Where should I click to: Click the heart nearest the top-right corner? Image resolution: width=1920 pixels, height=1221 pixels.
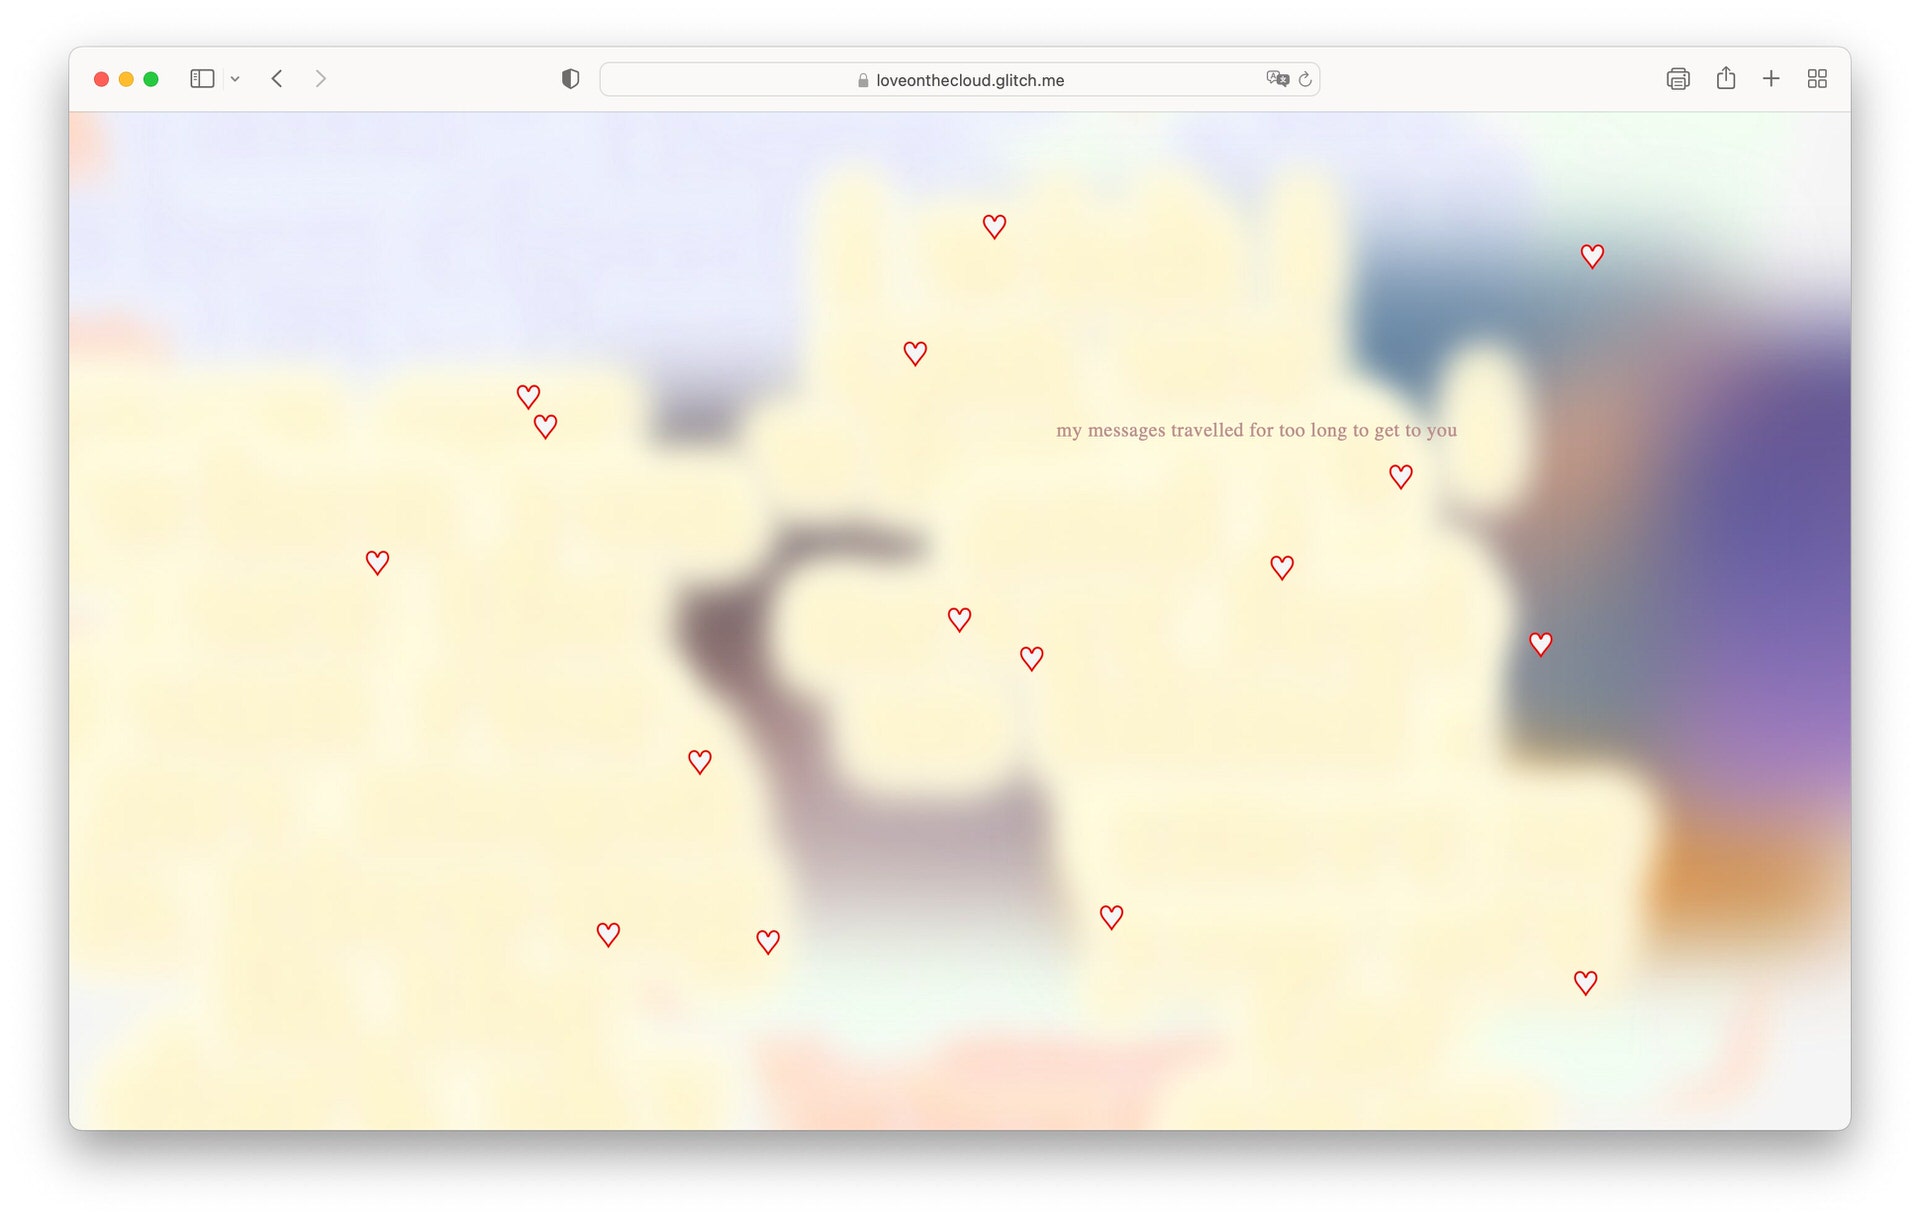1592,256
